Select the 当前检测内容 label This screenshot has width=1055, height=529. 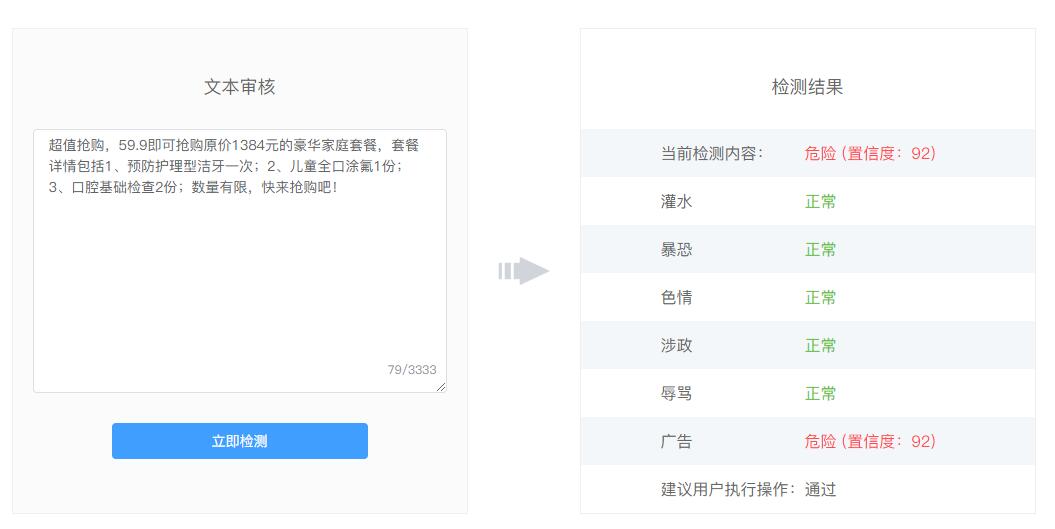pos(711,154)
